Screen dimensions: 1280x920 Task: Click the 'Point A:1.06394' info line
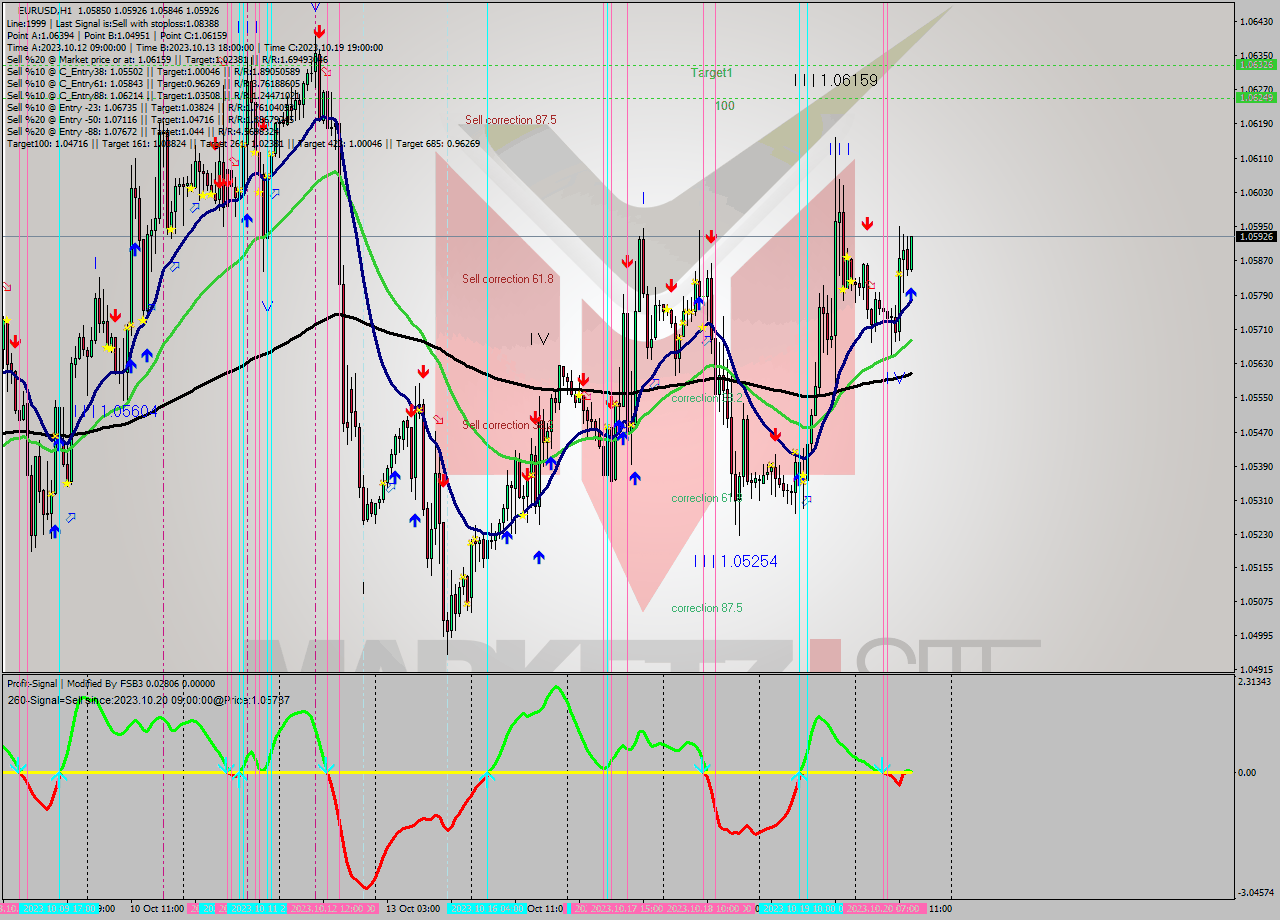click(117, 35)
